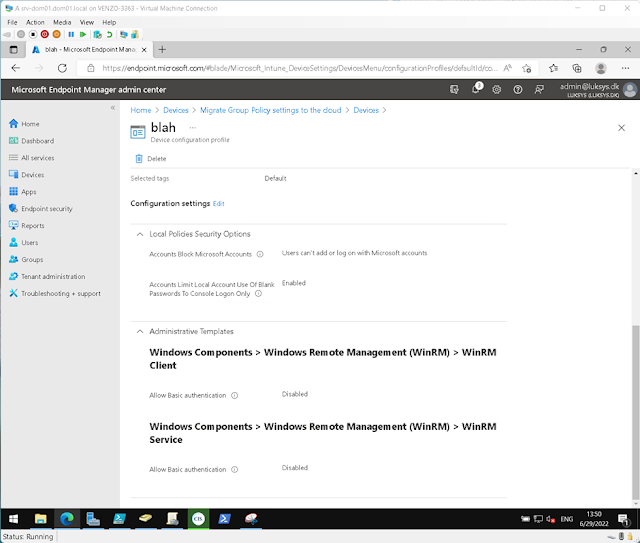Screen dimensions: 640x543
Task: Click scroll up arrow of page
Action: pyautogui.click(x=636, y=173)
